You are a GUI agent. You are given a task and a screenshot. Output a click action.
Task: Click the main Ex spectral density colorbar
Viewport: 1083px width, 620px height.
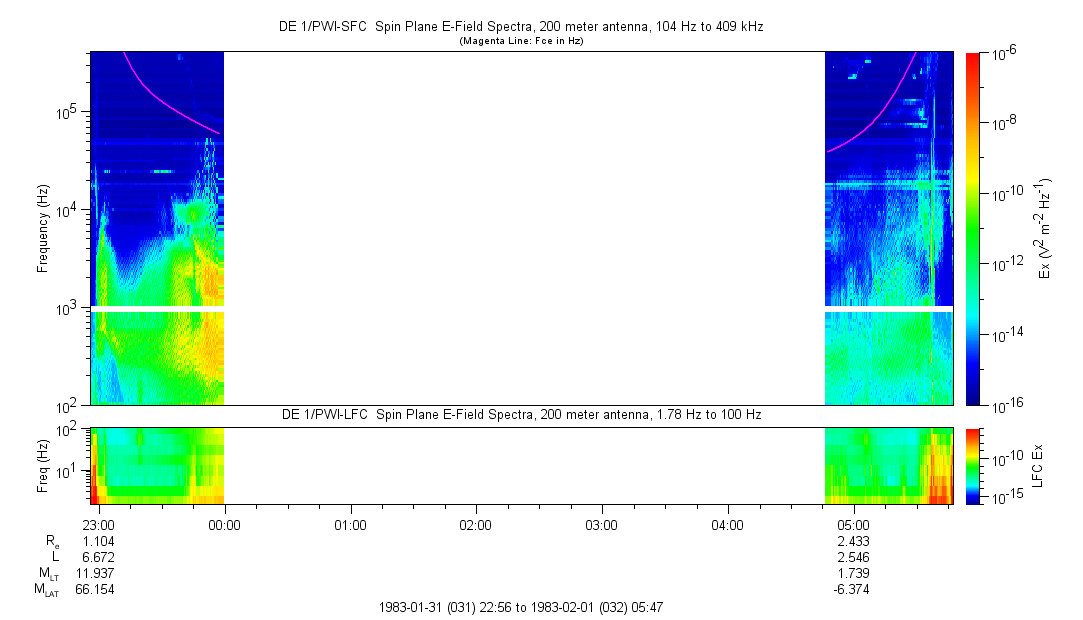[x=973, y=228]
